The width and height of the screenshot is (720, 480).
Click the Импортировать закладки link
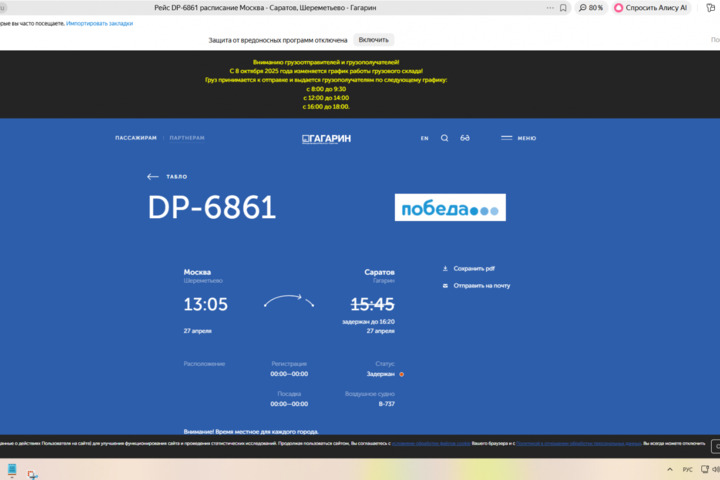(99, 23)
